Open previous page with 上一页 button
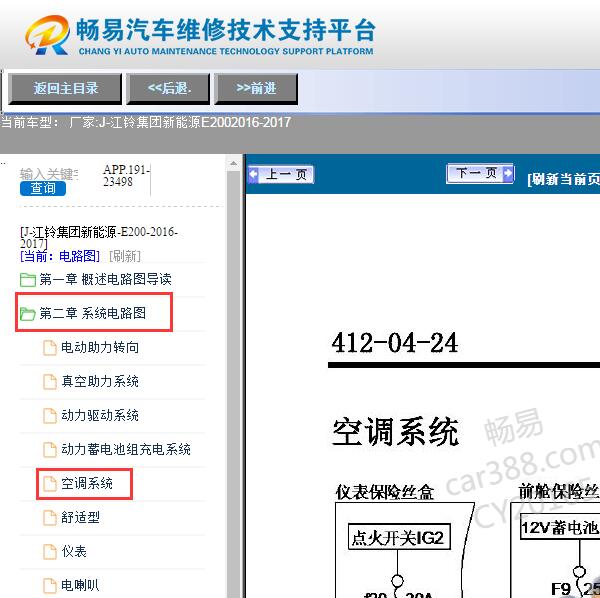600x598 pixels. [x=281, y=174]
